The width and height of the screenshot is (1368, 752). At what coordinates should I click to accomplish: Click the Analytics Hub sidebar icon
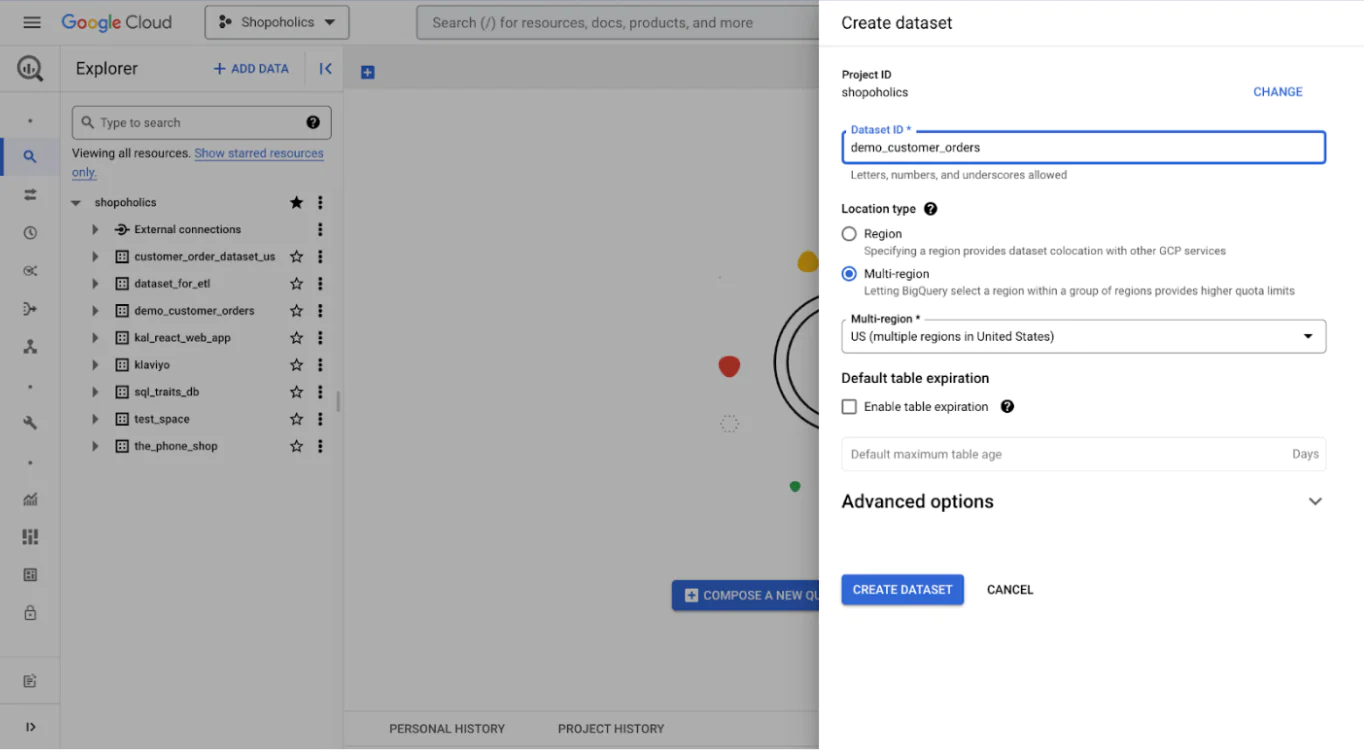(31, 270)
